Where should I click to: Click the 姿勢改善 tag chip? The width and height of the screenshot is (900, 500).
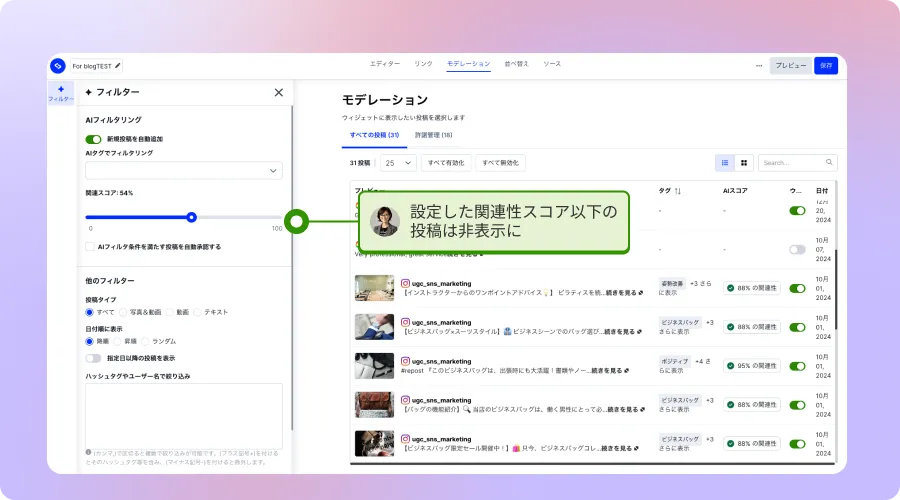coord(672,284)
